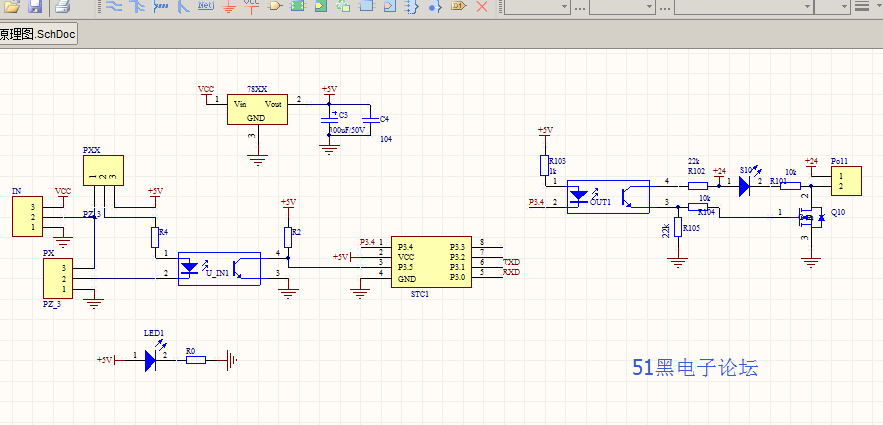The height and width of the screenshot is (425, 883).
Task: Click the P3.4 net label near OUT1
Action: pyautogui.click(x=536, y=202)
